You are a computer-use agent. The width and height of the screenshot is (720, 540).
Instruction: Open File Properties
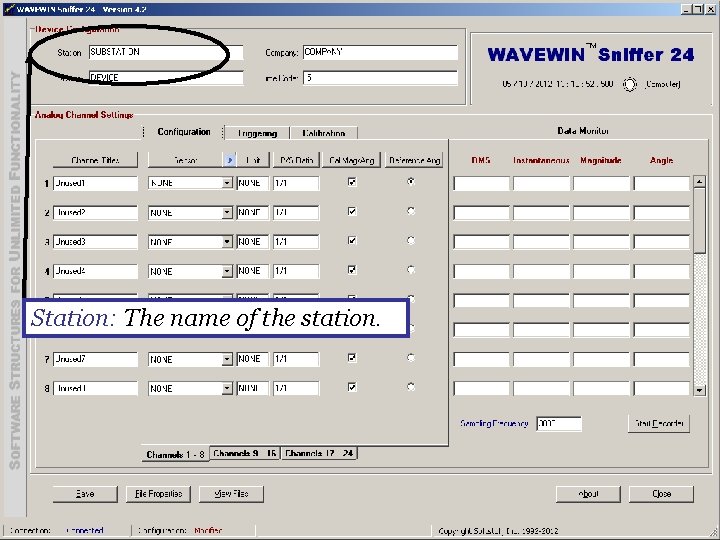click(158, 494)
